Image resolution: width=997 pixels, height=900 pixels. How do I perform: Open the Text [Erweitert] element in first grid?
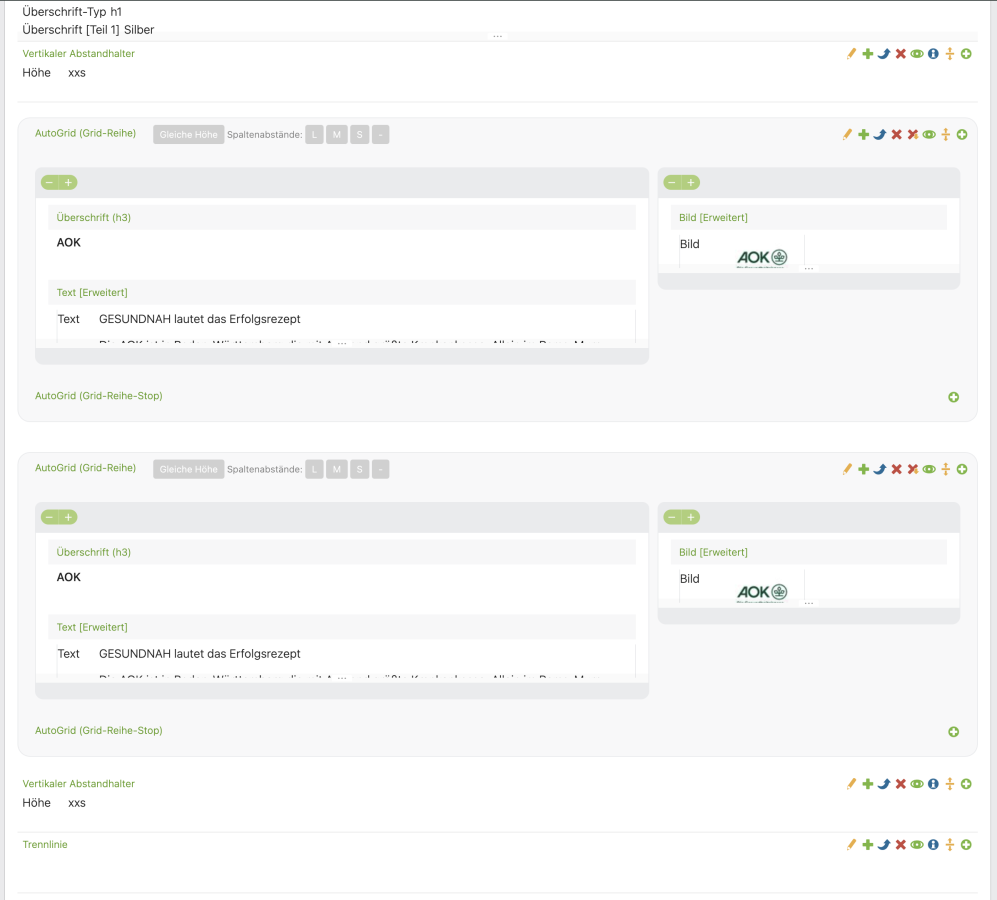point(92,292)
